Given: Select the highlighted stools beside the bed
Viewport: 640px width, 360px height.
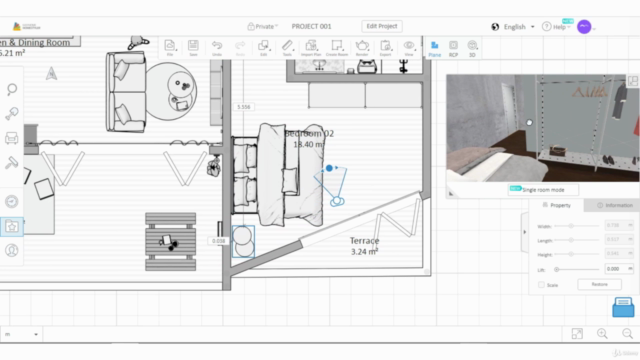Looking at the screenshot, I should (x=243, y=241).
